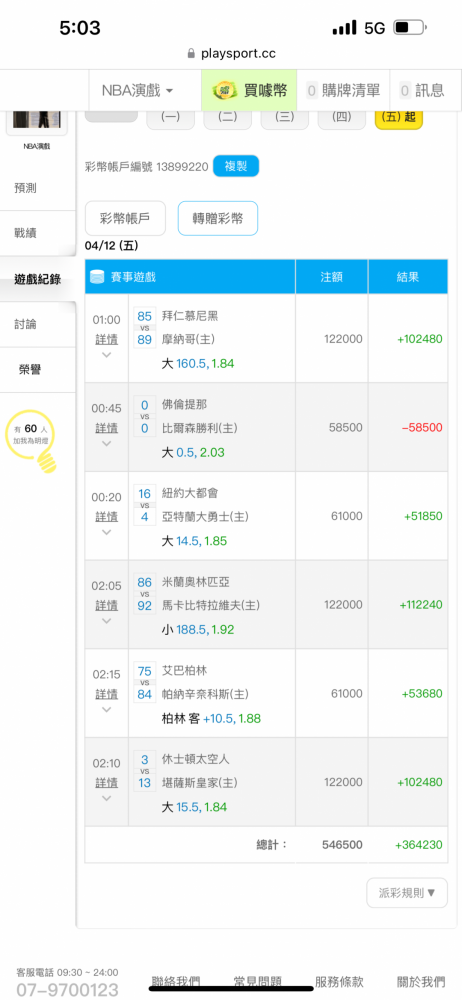Click the 轉贈彩幣 button
This screenshot has width=462, height=1000.
click(x=218, y=219)
